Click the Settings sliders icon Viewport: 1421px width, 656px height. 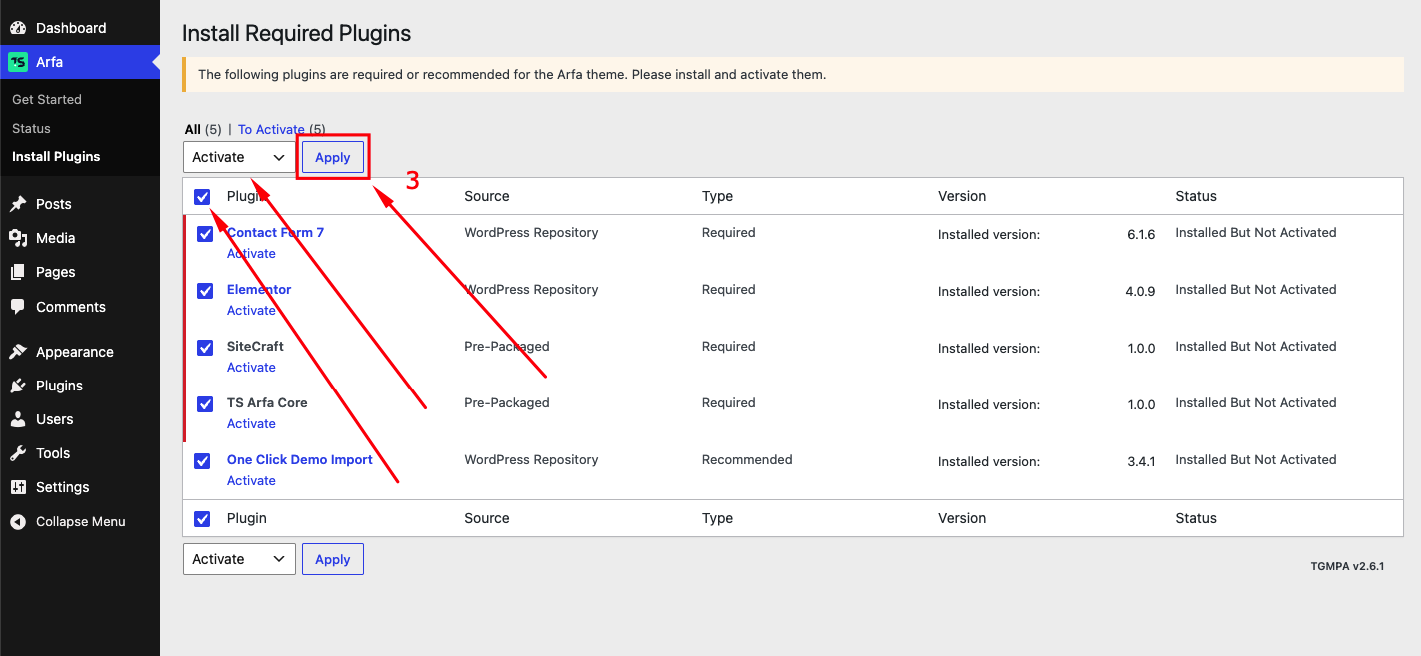(x=18, y=487)
